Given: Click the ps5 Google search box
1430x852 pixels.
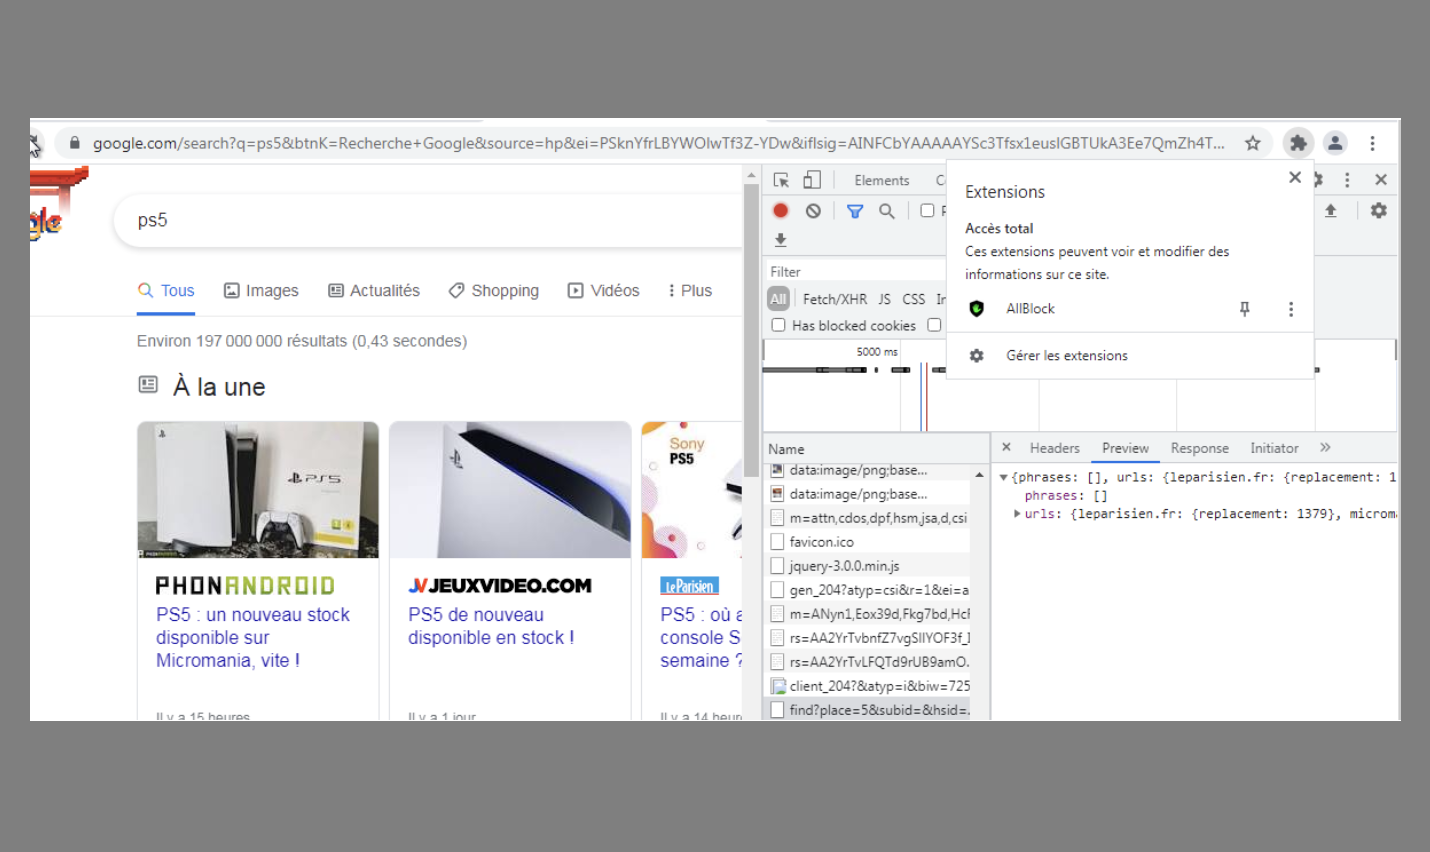Looking at the screenshot, I should click(430, 220).
